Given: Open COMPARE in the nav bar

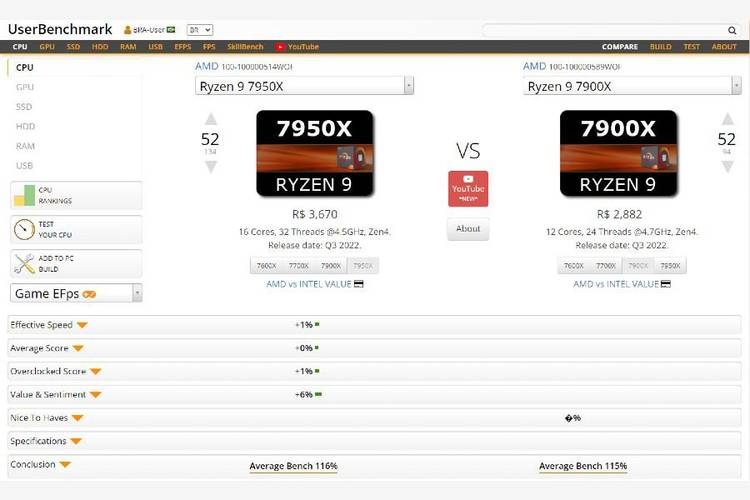Looking at the screenshot, I should pyautogui.click(x=620, y=46).
